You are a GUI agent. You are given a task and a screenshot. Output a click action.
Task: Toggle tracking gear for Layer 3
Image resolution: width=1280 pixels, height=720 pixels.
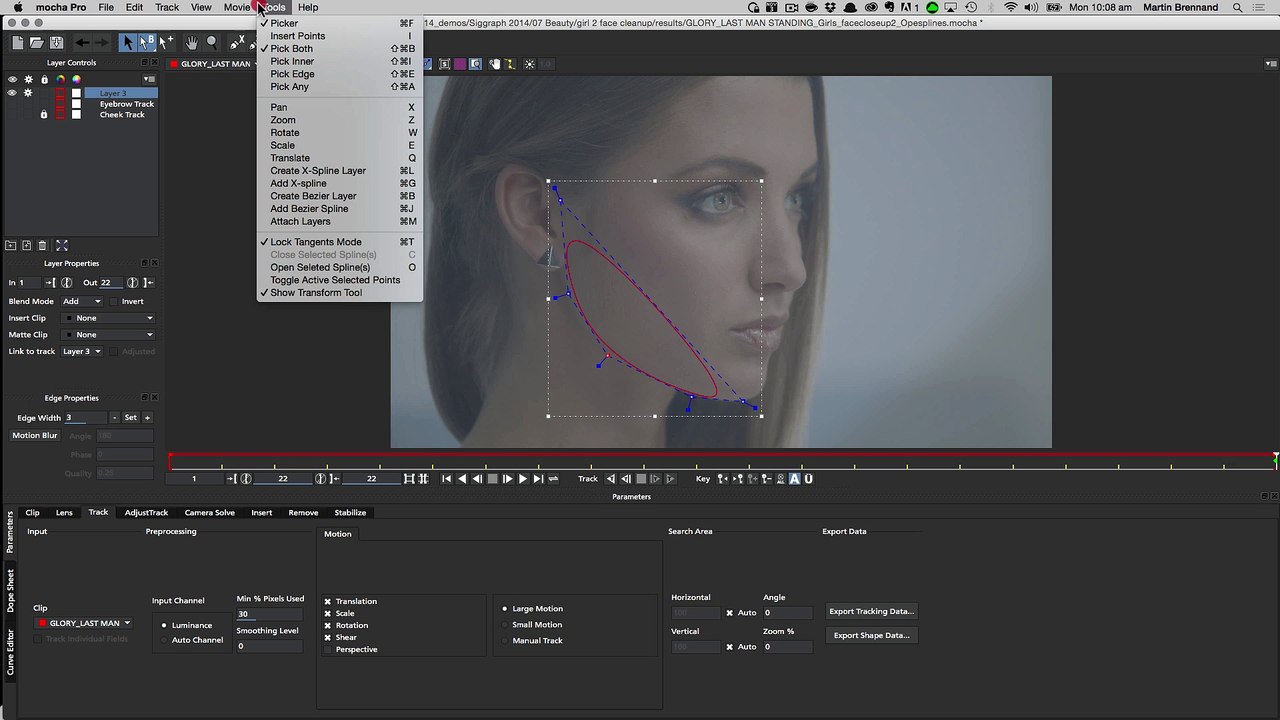[x=28, y=93]
